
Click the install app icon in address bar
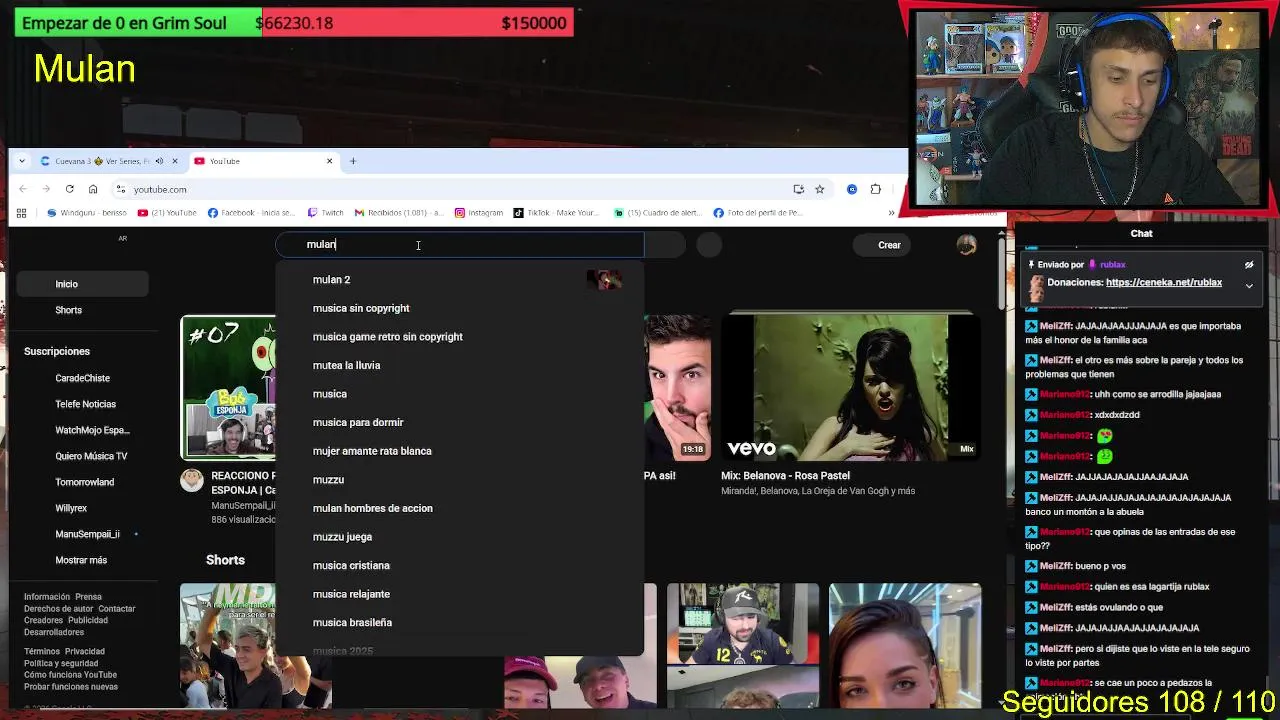(798, 189)
